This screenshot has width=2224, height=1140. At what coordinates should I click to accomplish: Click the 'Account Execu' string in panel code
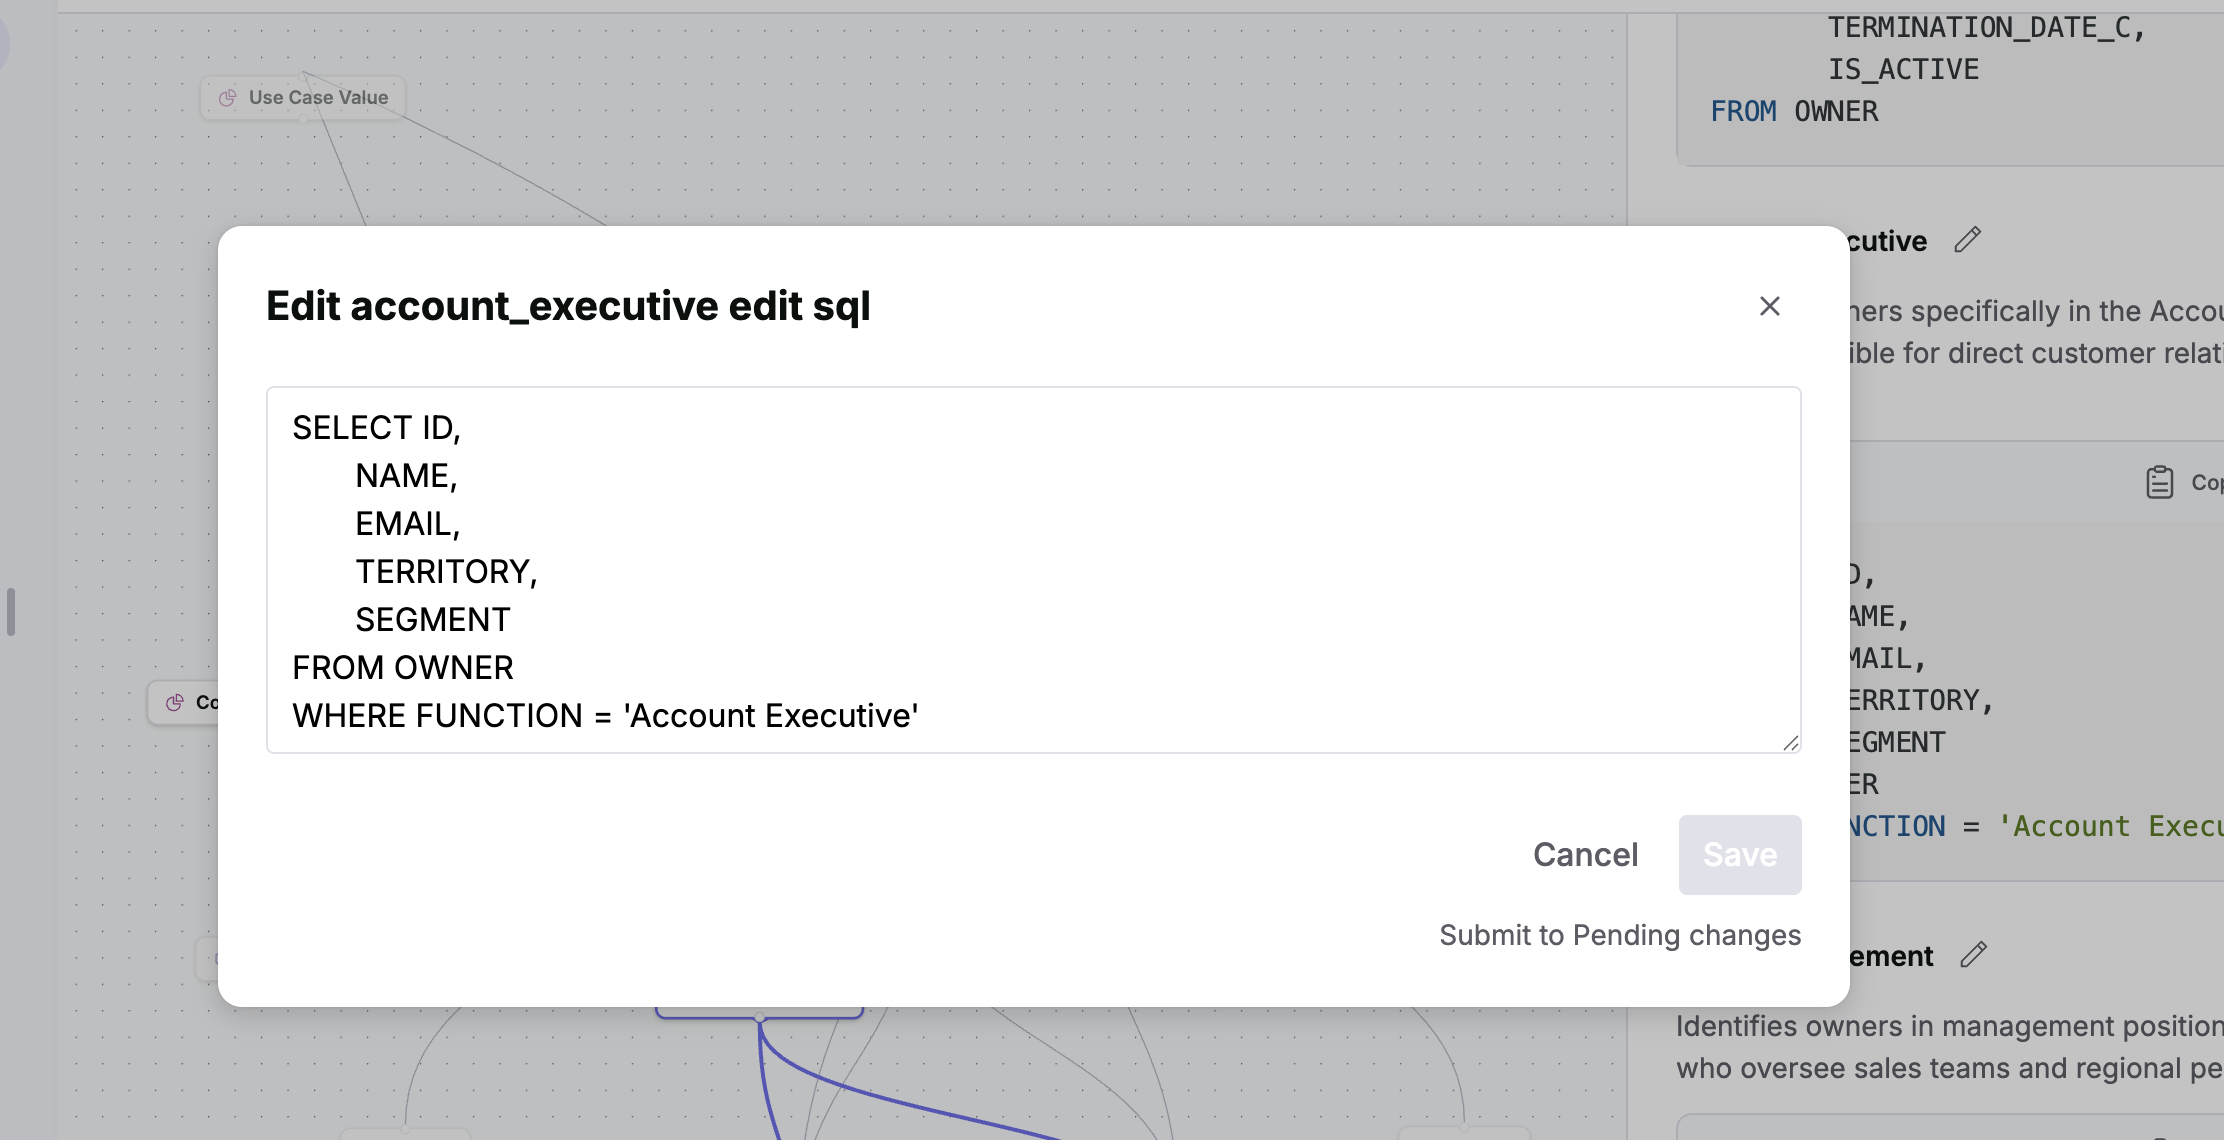point(2110,826)
